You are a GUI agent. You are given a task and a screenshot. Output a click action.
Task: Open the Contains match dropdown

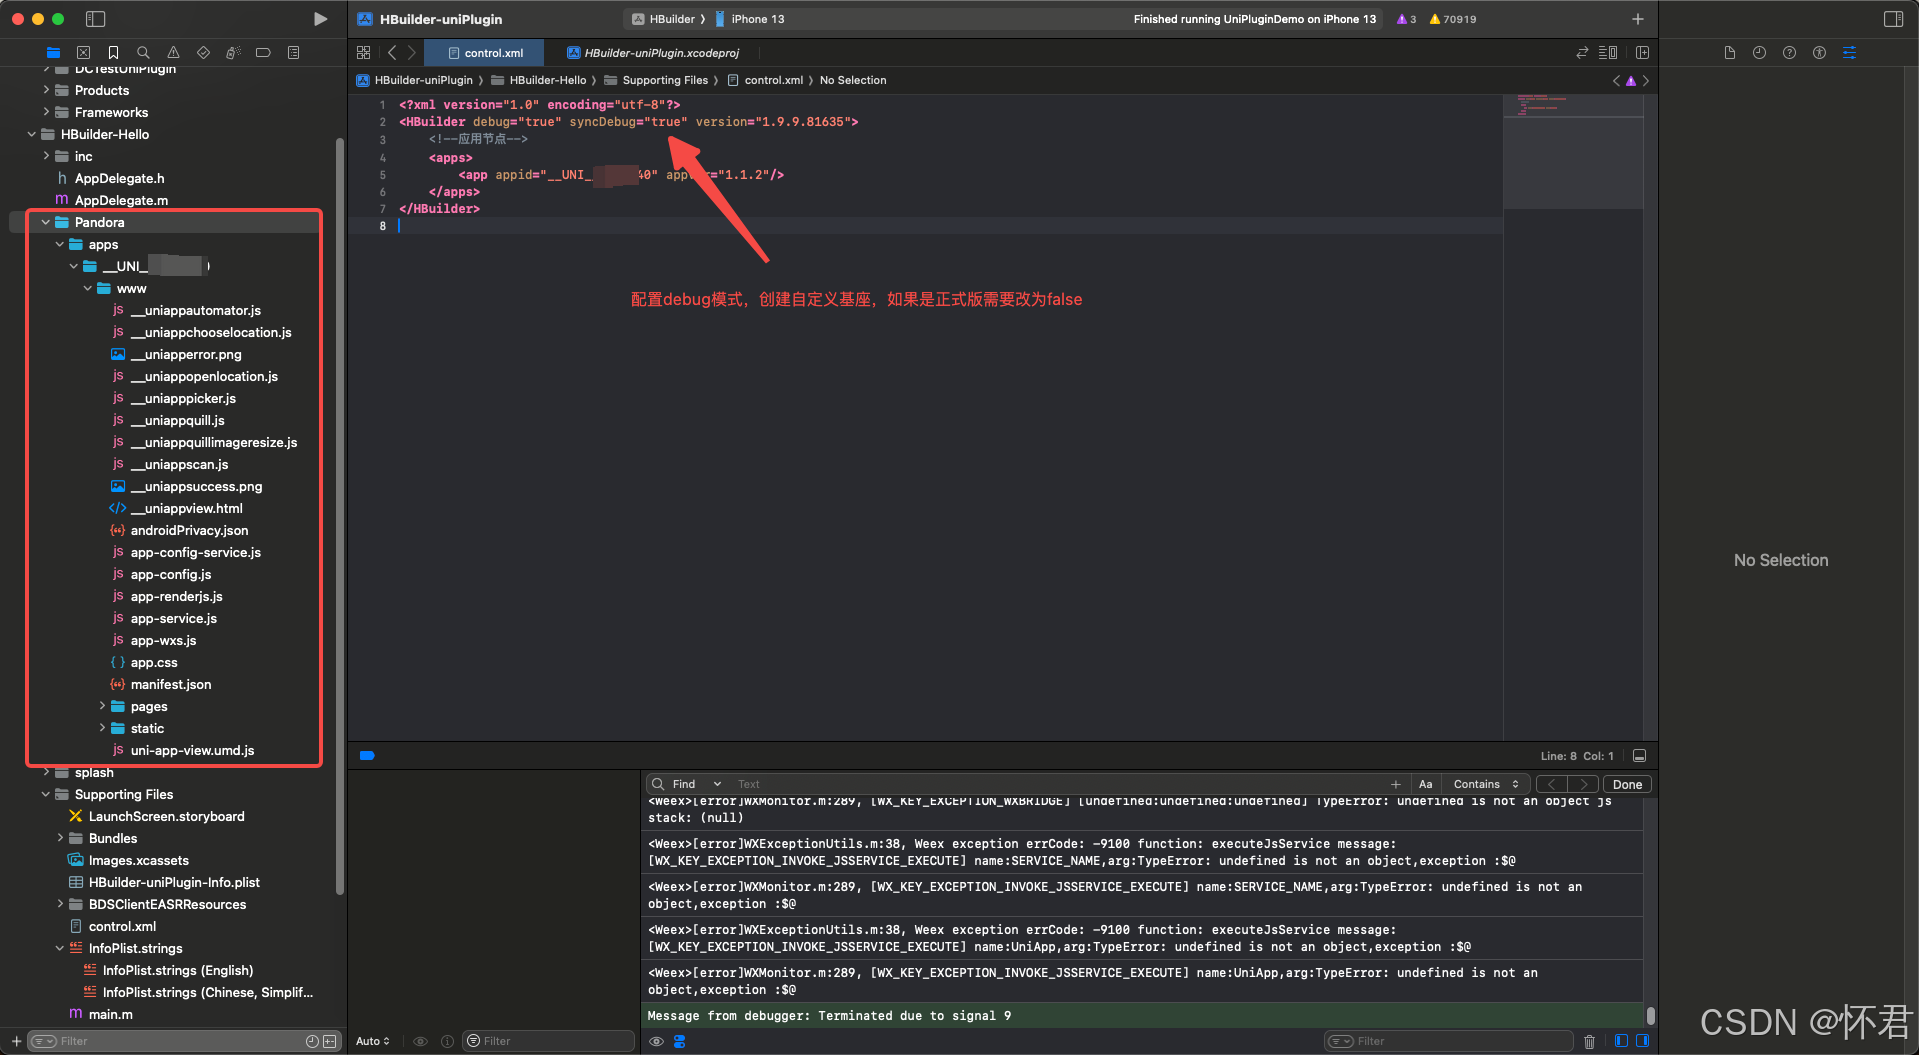point(1486,784)
